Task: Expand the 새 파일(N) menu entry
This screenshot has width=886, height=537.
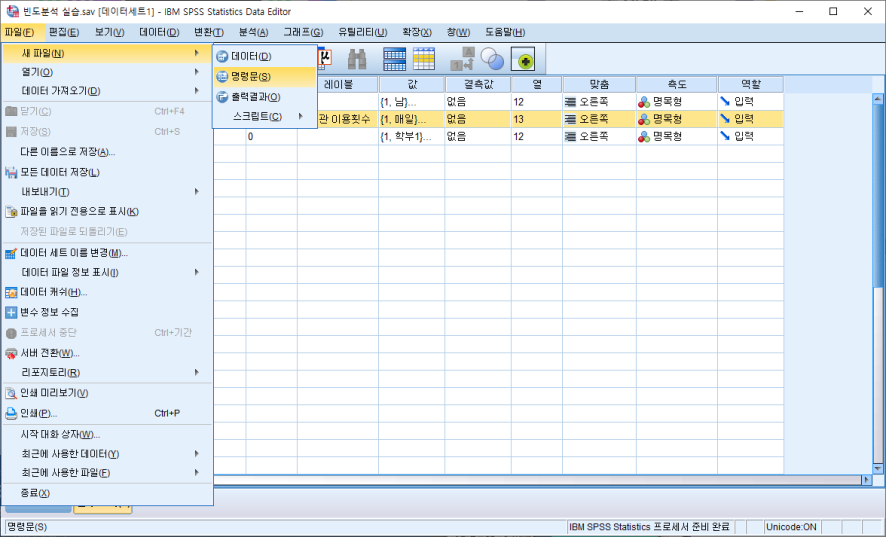Action: (107, 53)
